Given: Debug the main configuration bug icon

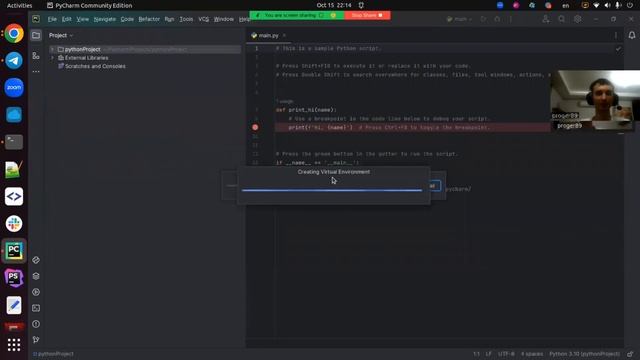Looking at the screenshot, I should point(497,19).
